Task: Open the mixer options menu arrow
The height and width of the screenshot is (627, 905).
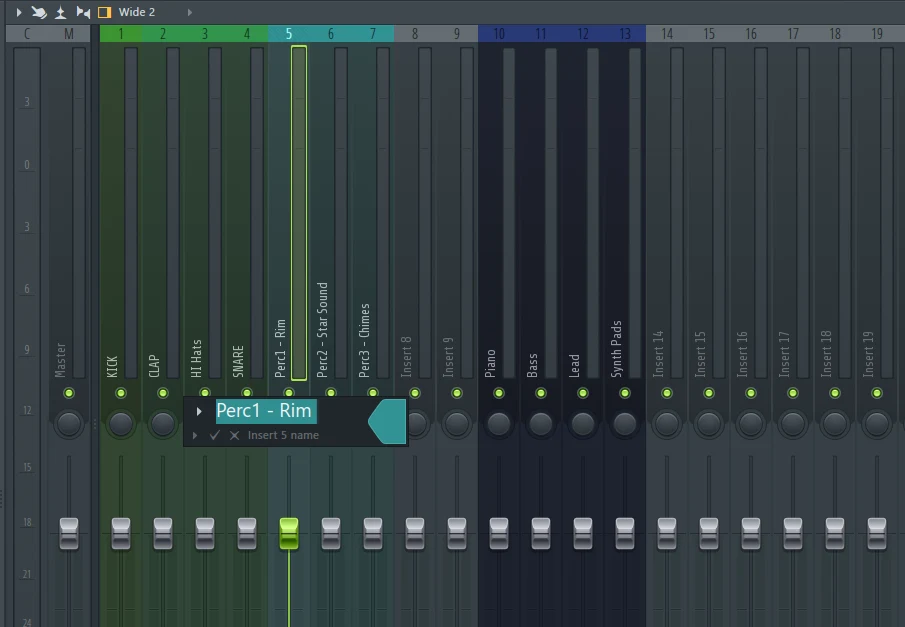Action: point(18,12)
